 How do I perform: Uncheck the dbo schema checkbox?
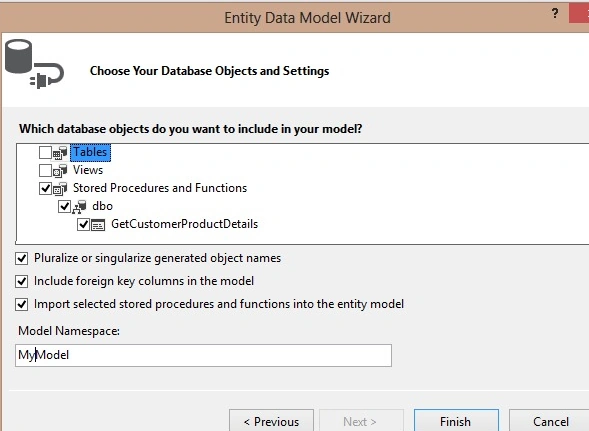(x=64, y=206)
